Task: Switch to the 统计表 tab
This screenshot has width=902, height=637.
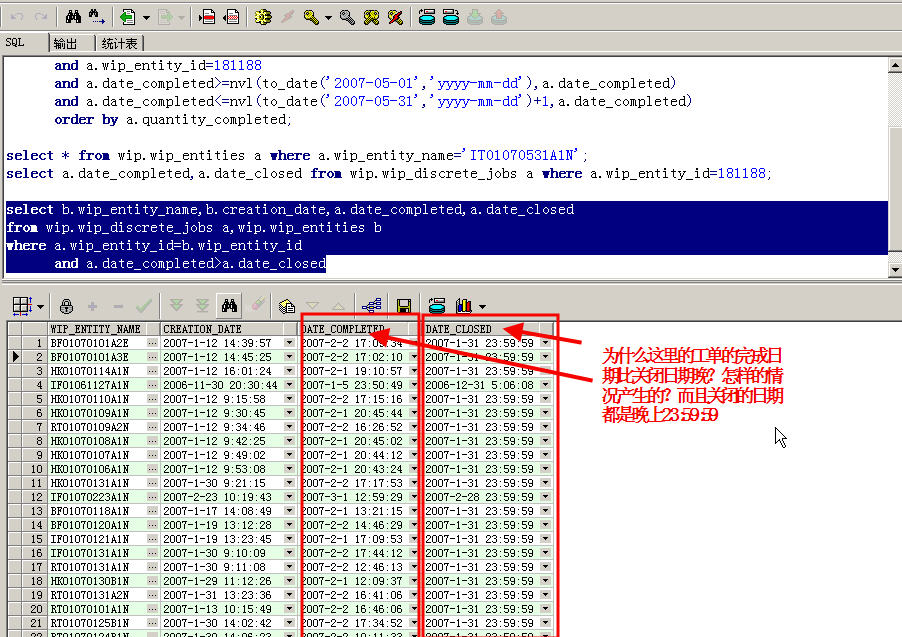Action: click(x=120, y=43)
